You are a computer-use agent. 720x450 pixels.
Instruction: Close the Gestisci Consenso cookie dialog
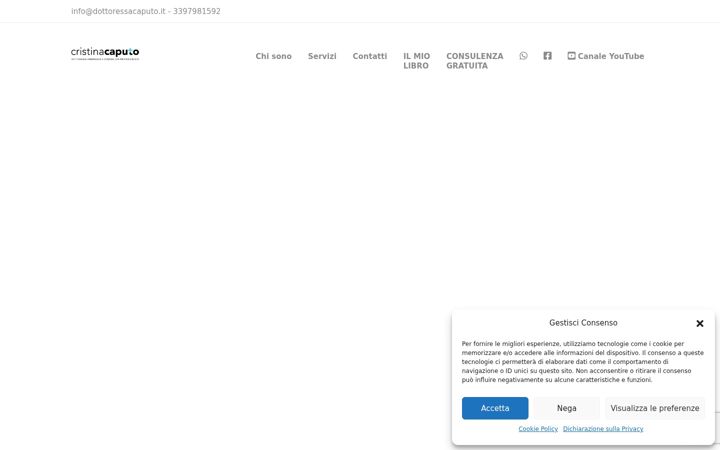700,323
